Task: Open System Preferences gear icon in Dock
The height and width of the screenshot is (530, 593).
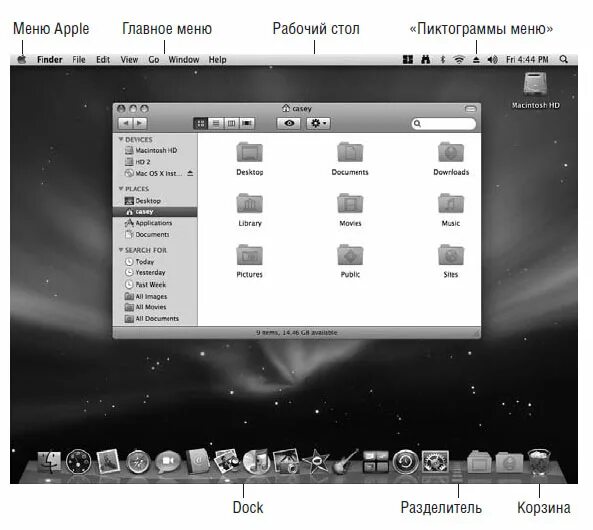Action: [435, 462]
